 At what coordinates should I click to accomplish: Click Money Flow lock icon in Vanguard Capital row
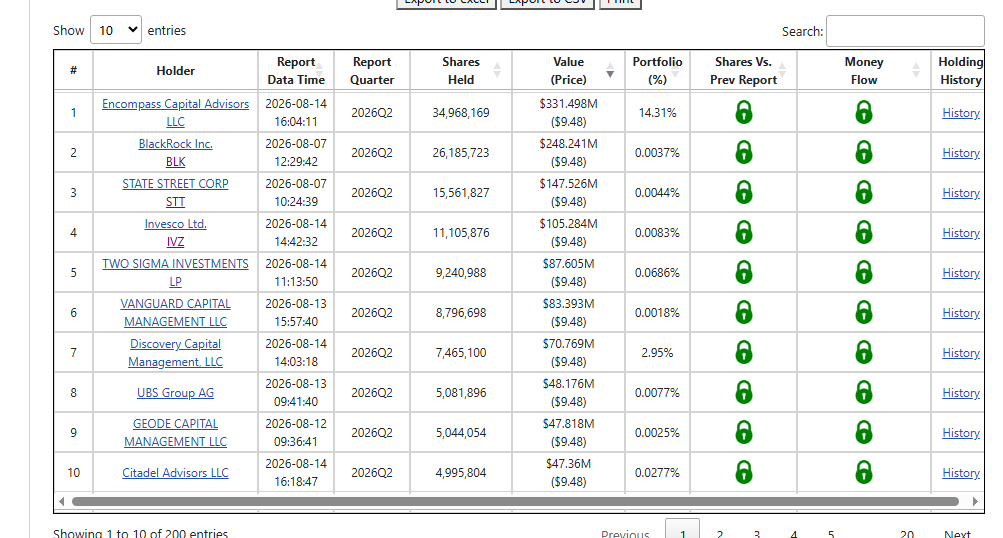coord(864,312)
